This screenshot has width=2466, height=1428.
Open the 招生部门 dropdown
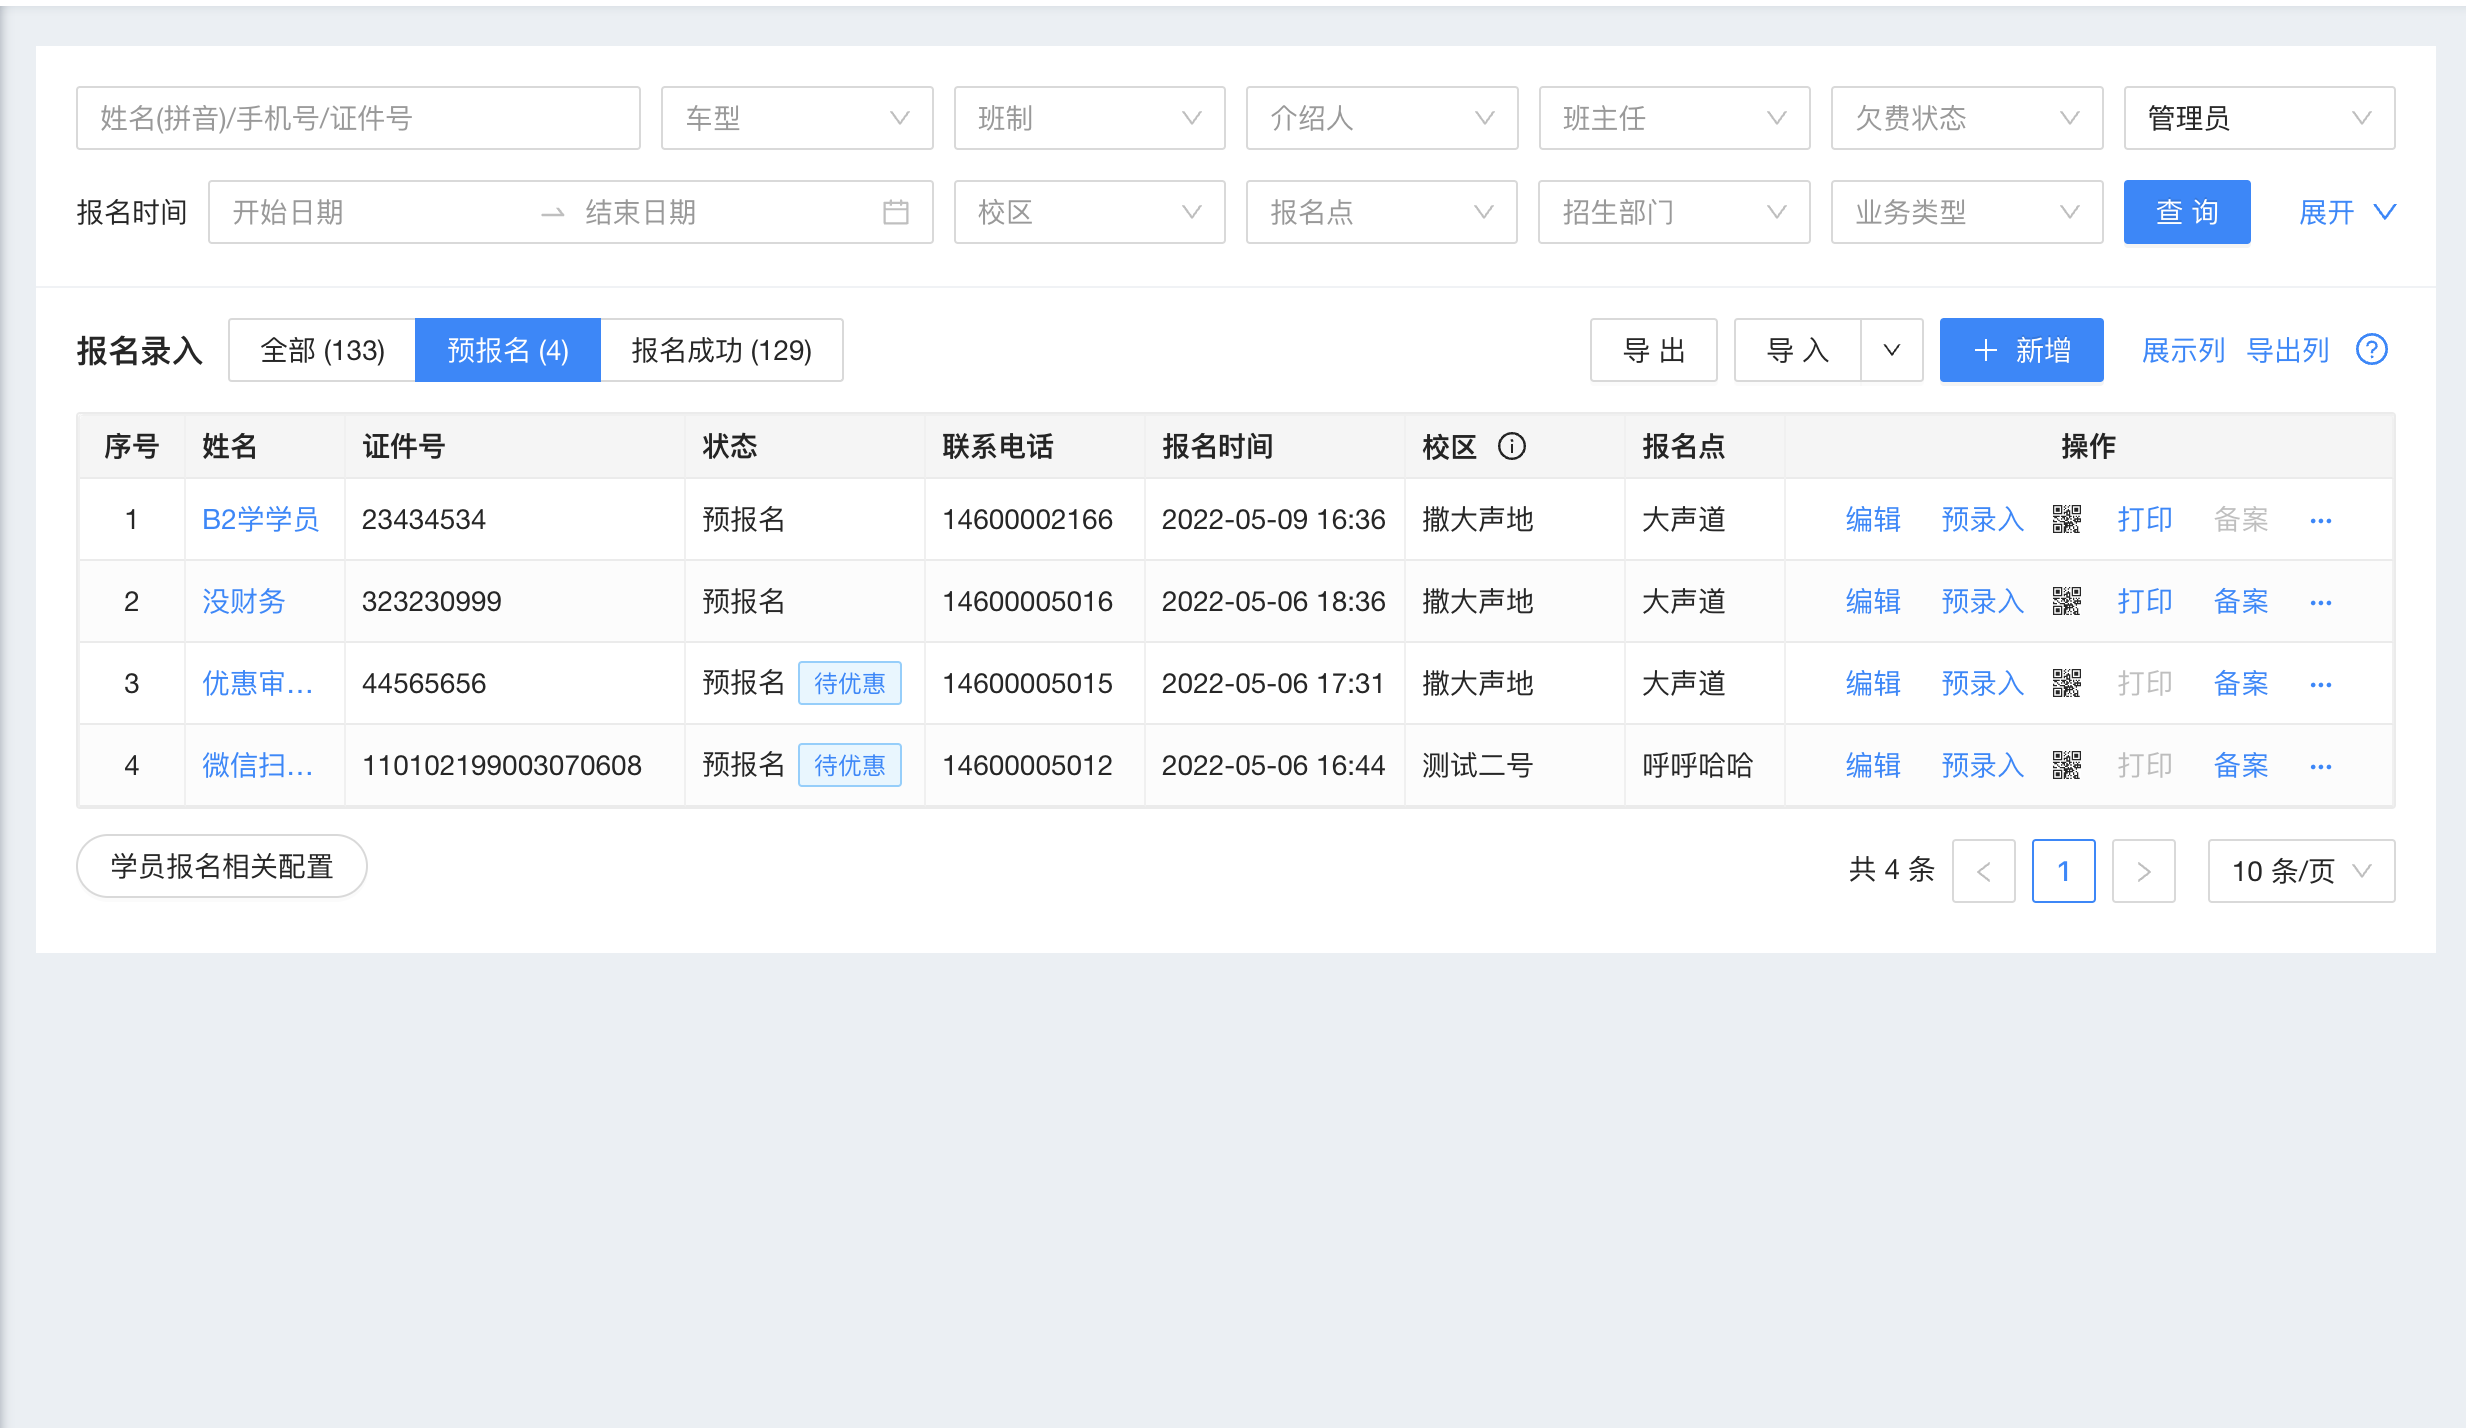(1675, 212)
